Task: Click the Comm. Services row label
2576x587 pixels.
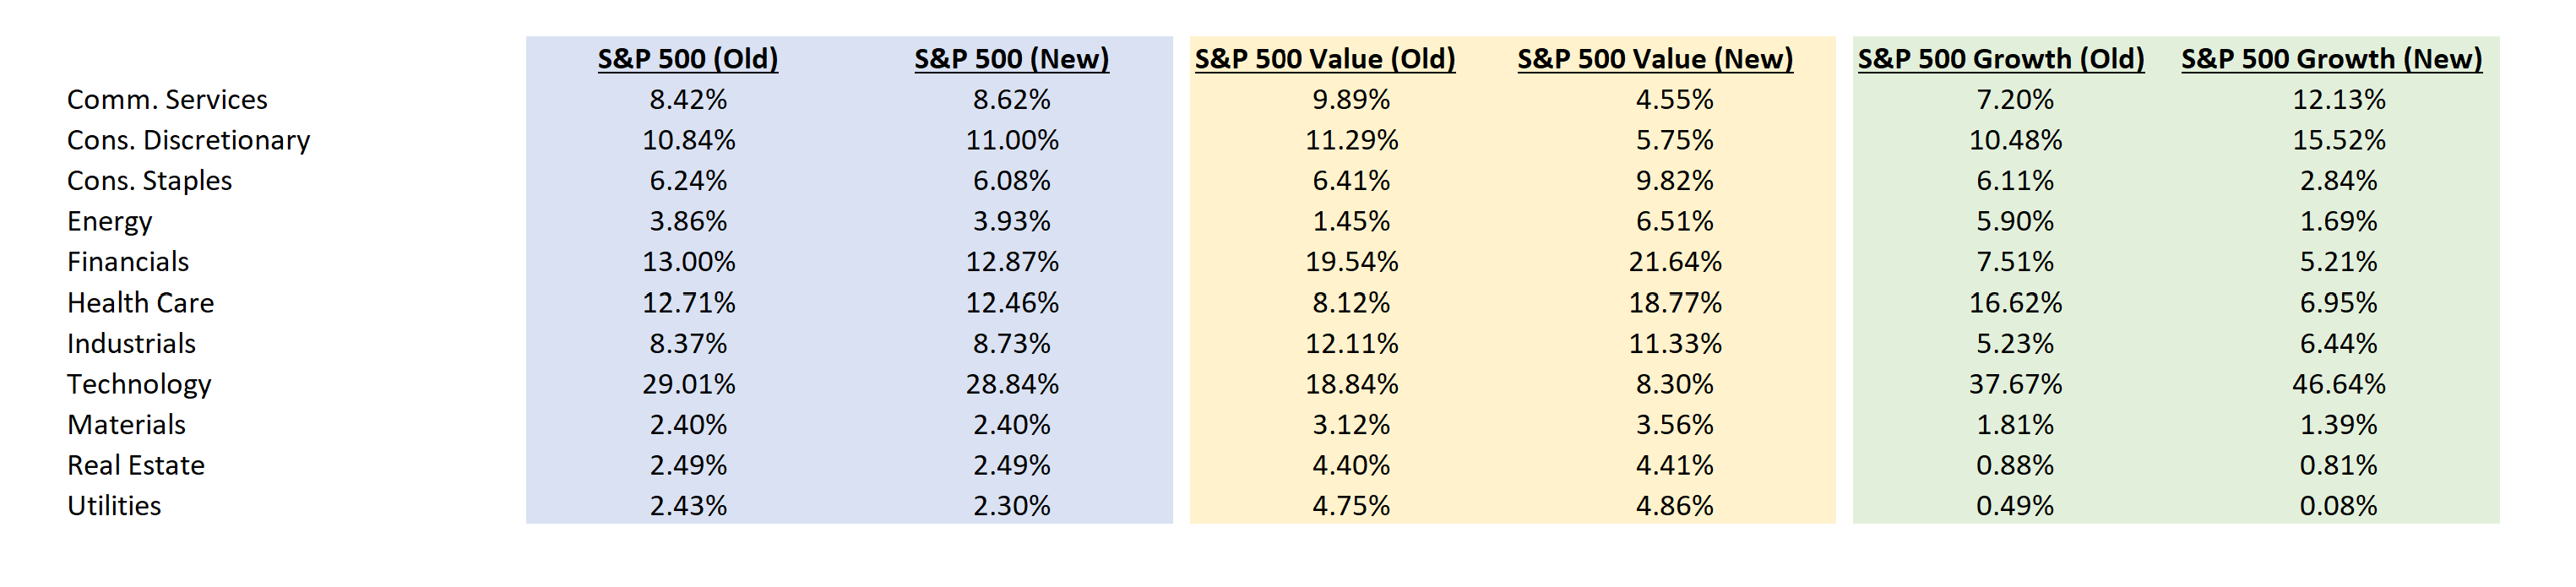Action: [167, 100]
